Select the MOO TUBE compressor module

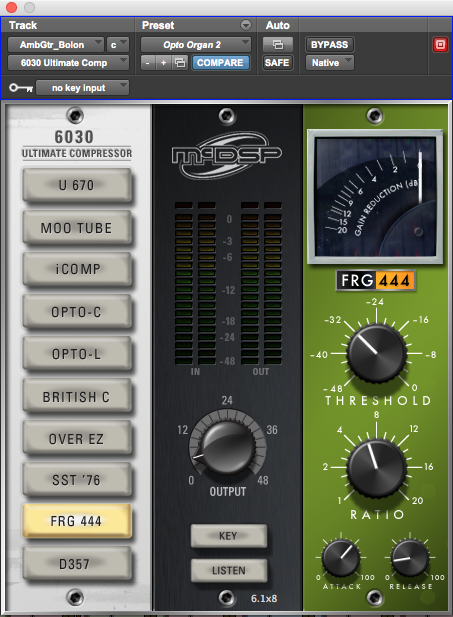click(77, 227)
